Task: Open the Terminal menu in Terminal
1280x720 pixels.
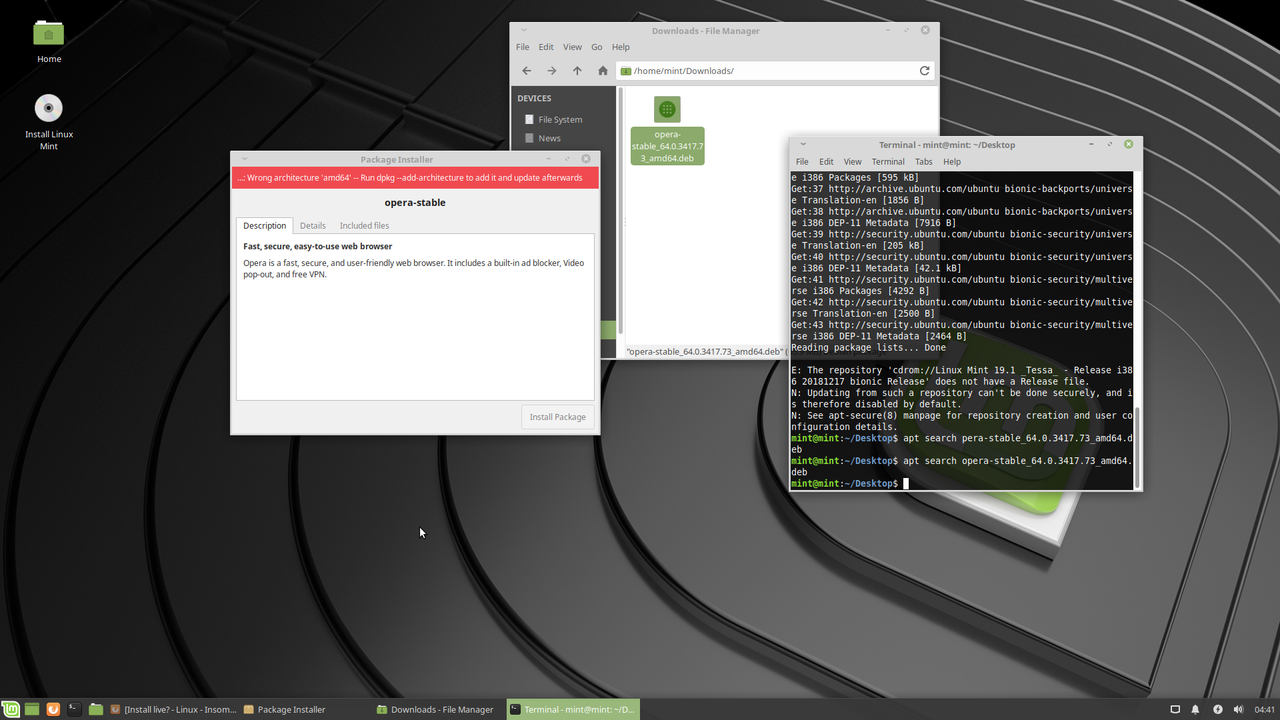Action: coord(888,161)
